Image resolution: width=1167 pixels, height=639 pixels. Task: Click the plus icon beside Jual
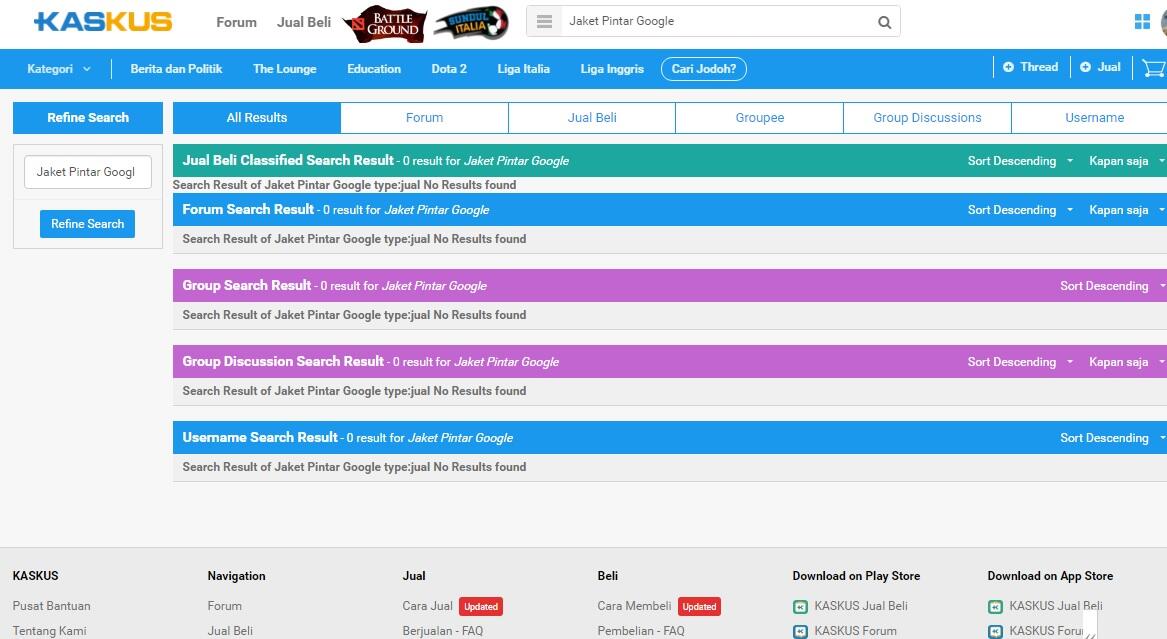tap(1085, 67)
